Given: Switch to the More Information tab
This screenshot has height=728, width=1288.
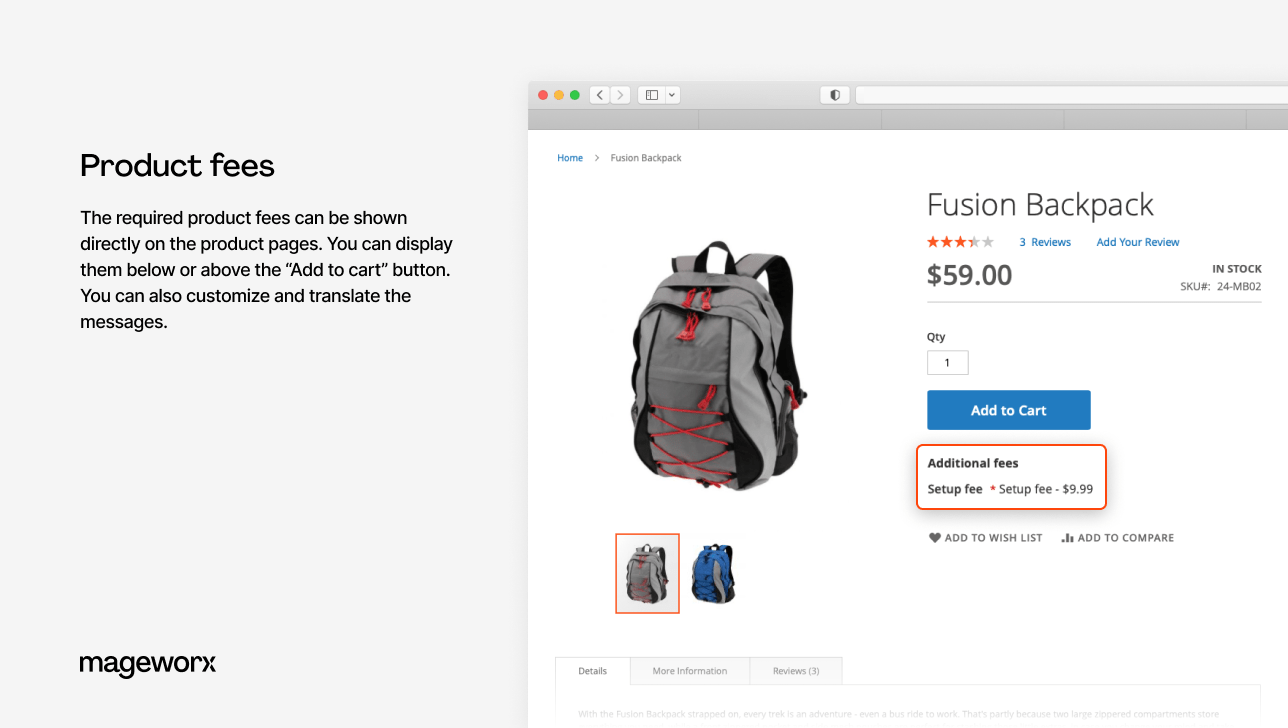Looking at the screenshot, I should [x=689, y=670].
